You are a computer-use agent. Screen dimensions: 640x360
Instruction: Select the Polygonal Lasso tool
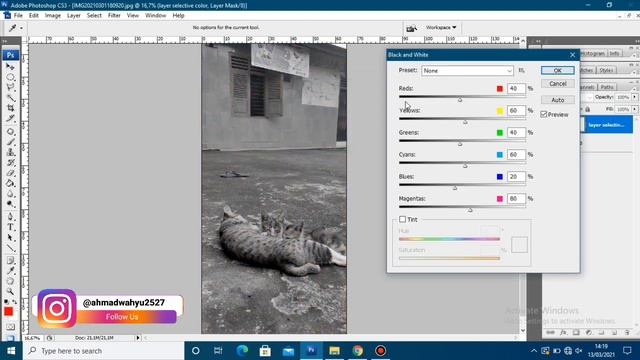pyautogui.click(x=10, y=87)
